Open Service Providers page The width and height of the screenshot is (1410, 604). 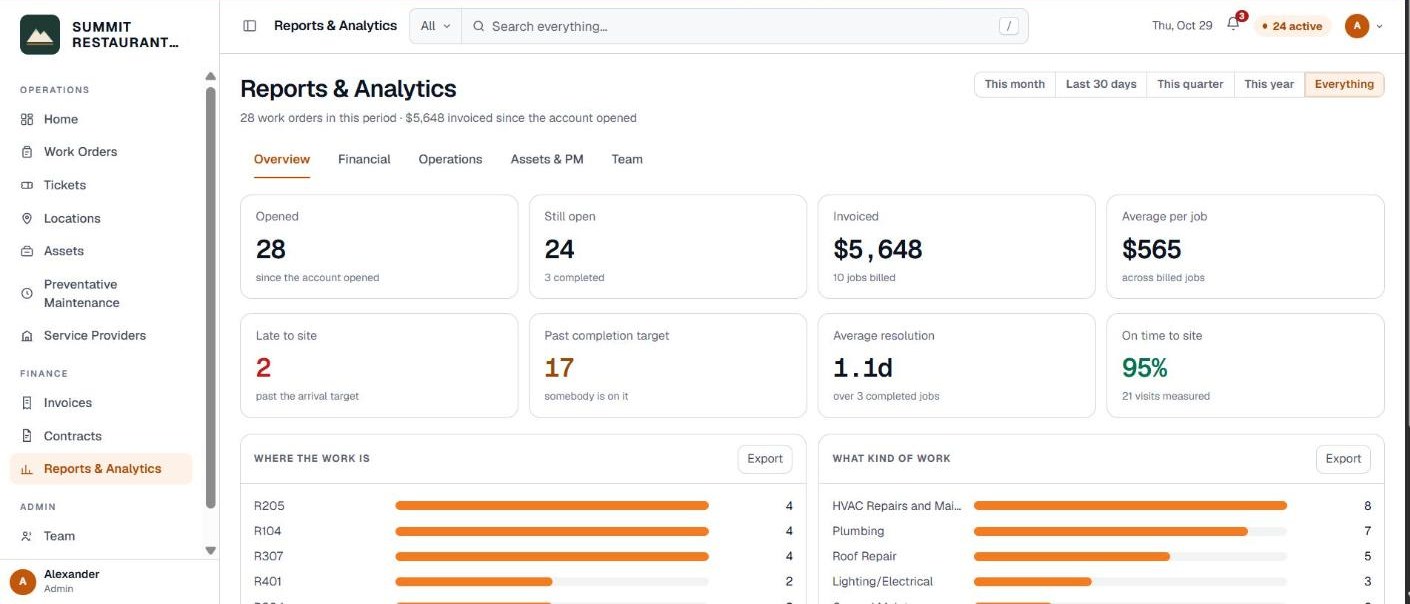tap(101, 336)
